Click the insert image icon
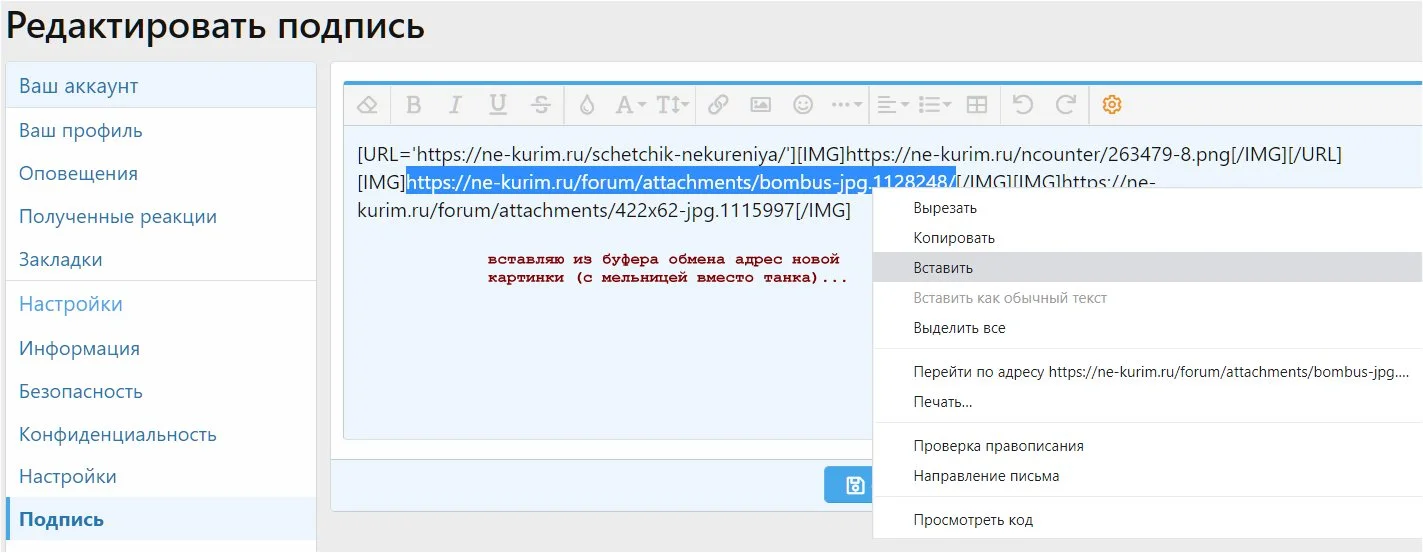This screenshot has width=1423, height=553. pyautogui.click(x=761, y=104)
